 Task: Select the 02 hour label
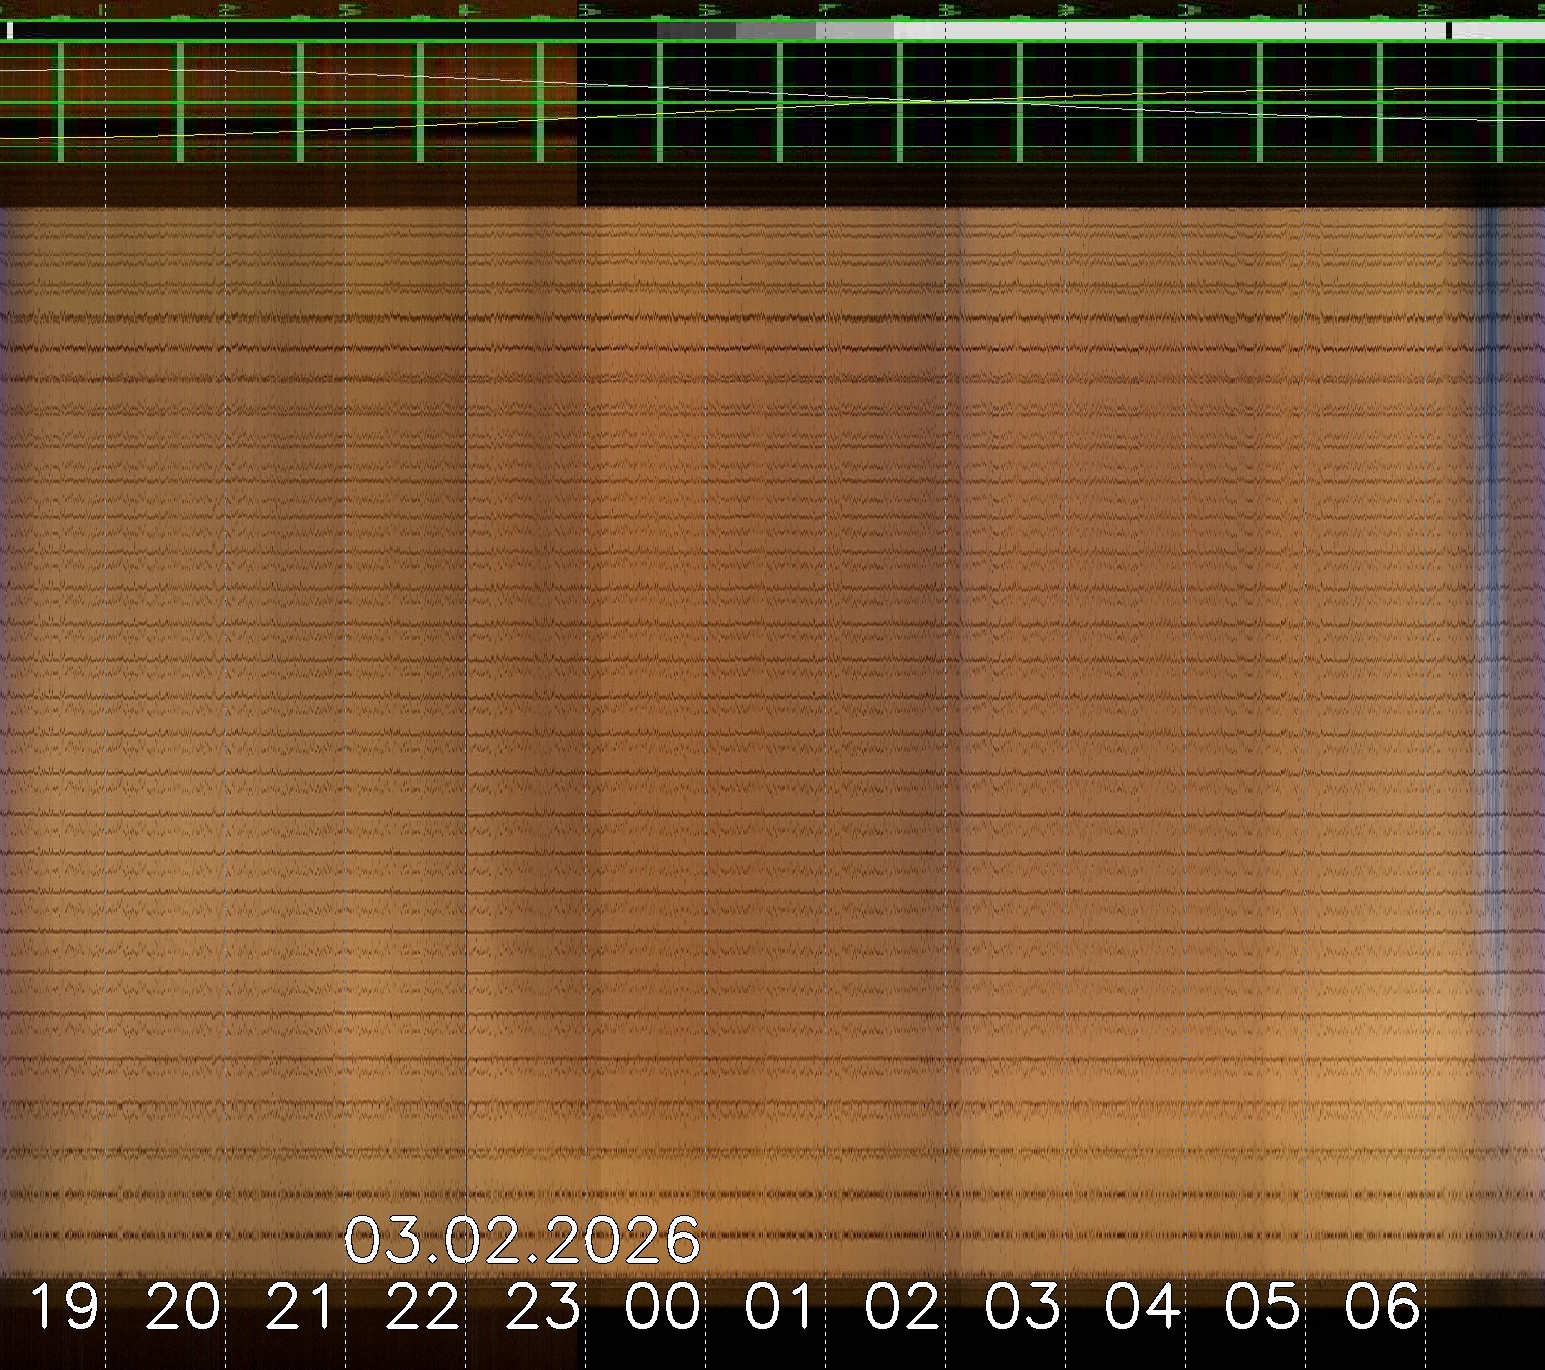902,1307
